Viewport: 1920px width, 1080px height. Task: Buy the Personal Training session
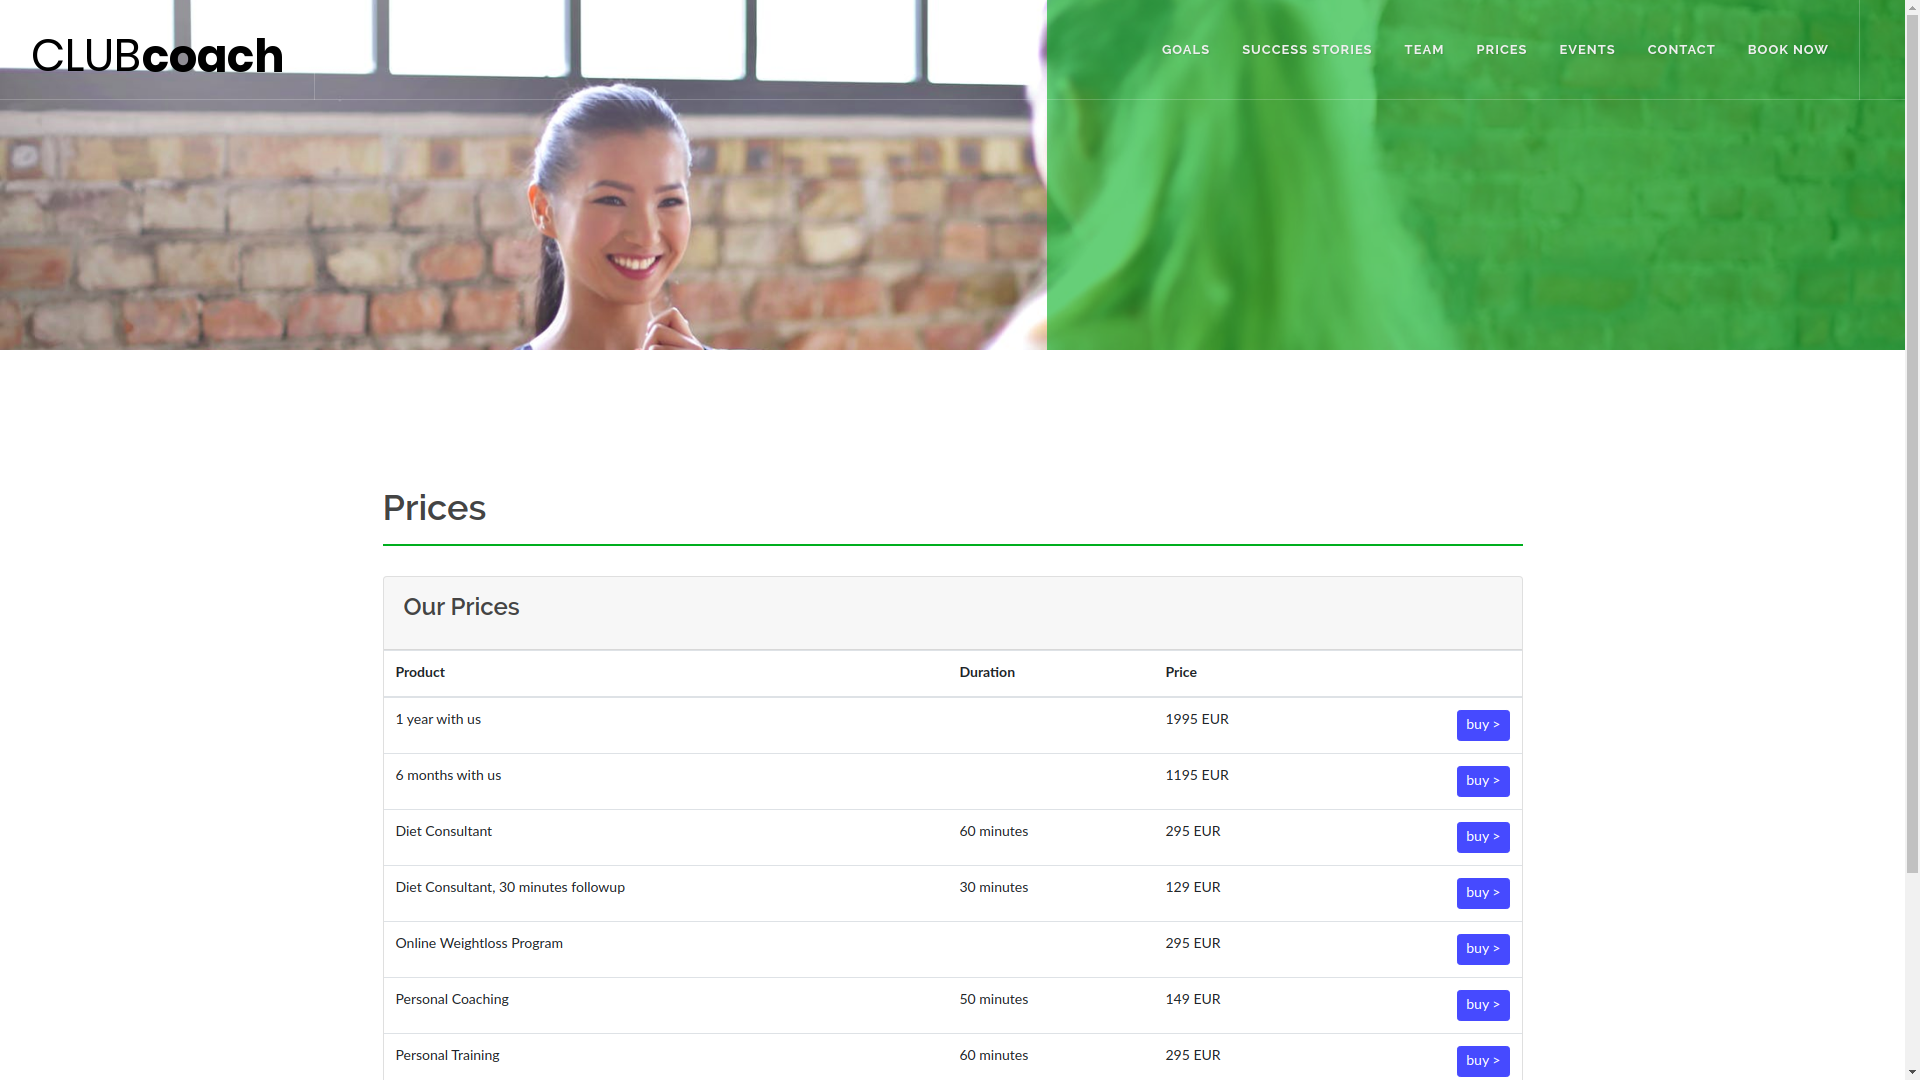tap(1482, 1061)
